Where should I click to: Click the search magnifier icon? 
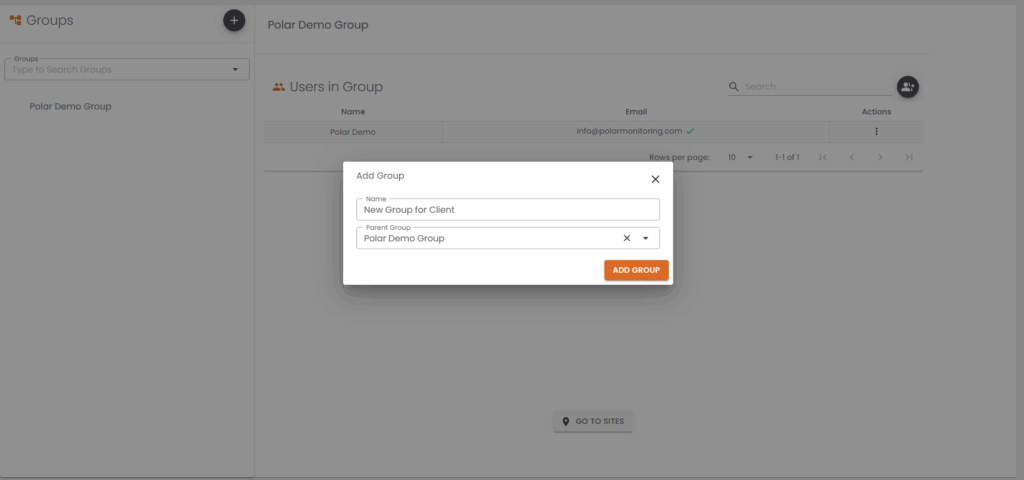[734, 87]
